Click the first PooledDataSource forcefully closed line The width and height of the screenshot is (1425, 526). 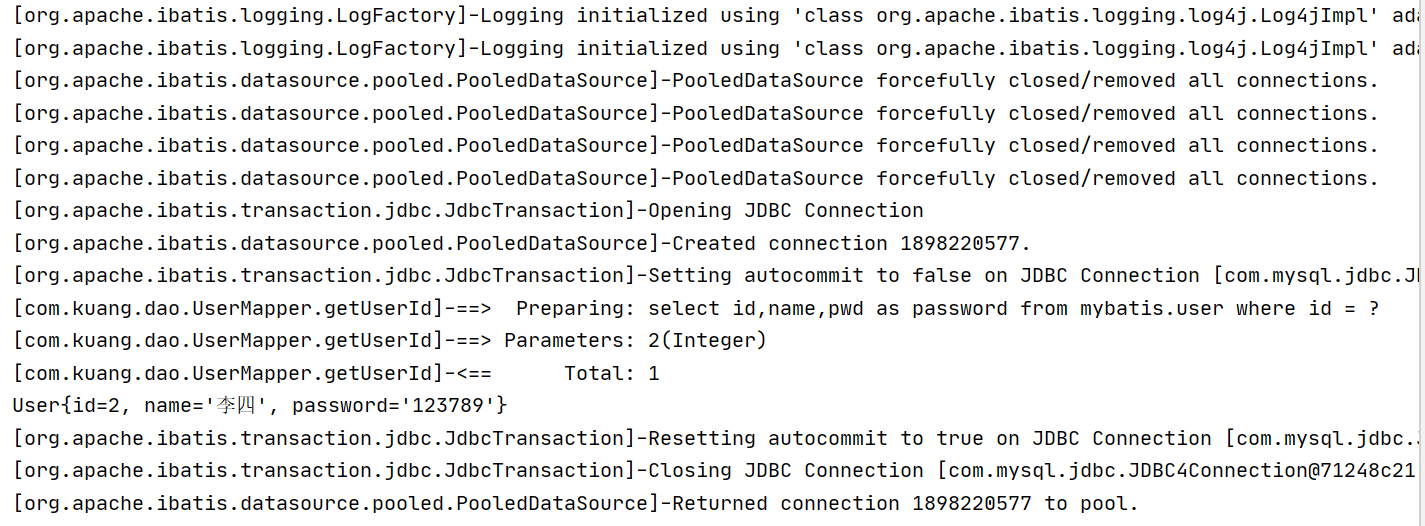[x=696, y=81]
